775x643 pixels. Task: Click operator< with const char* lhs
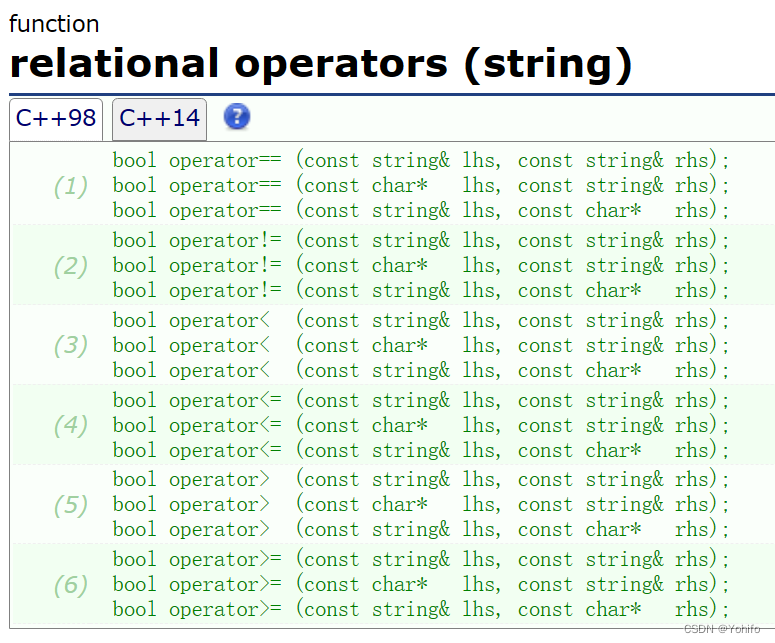coord(421,345)
